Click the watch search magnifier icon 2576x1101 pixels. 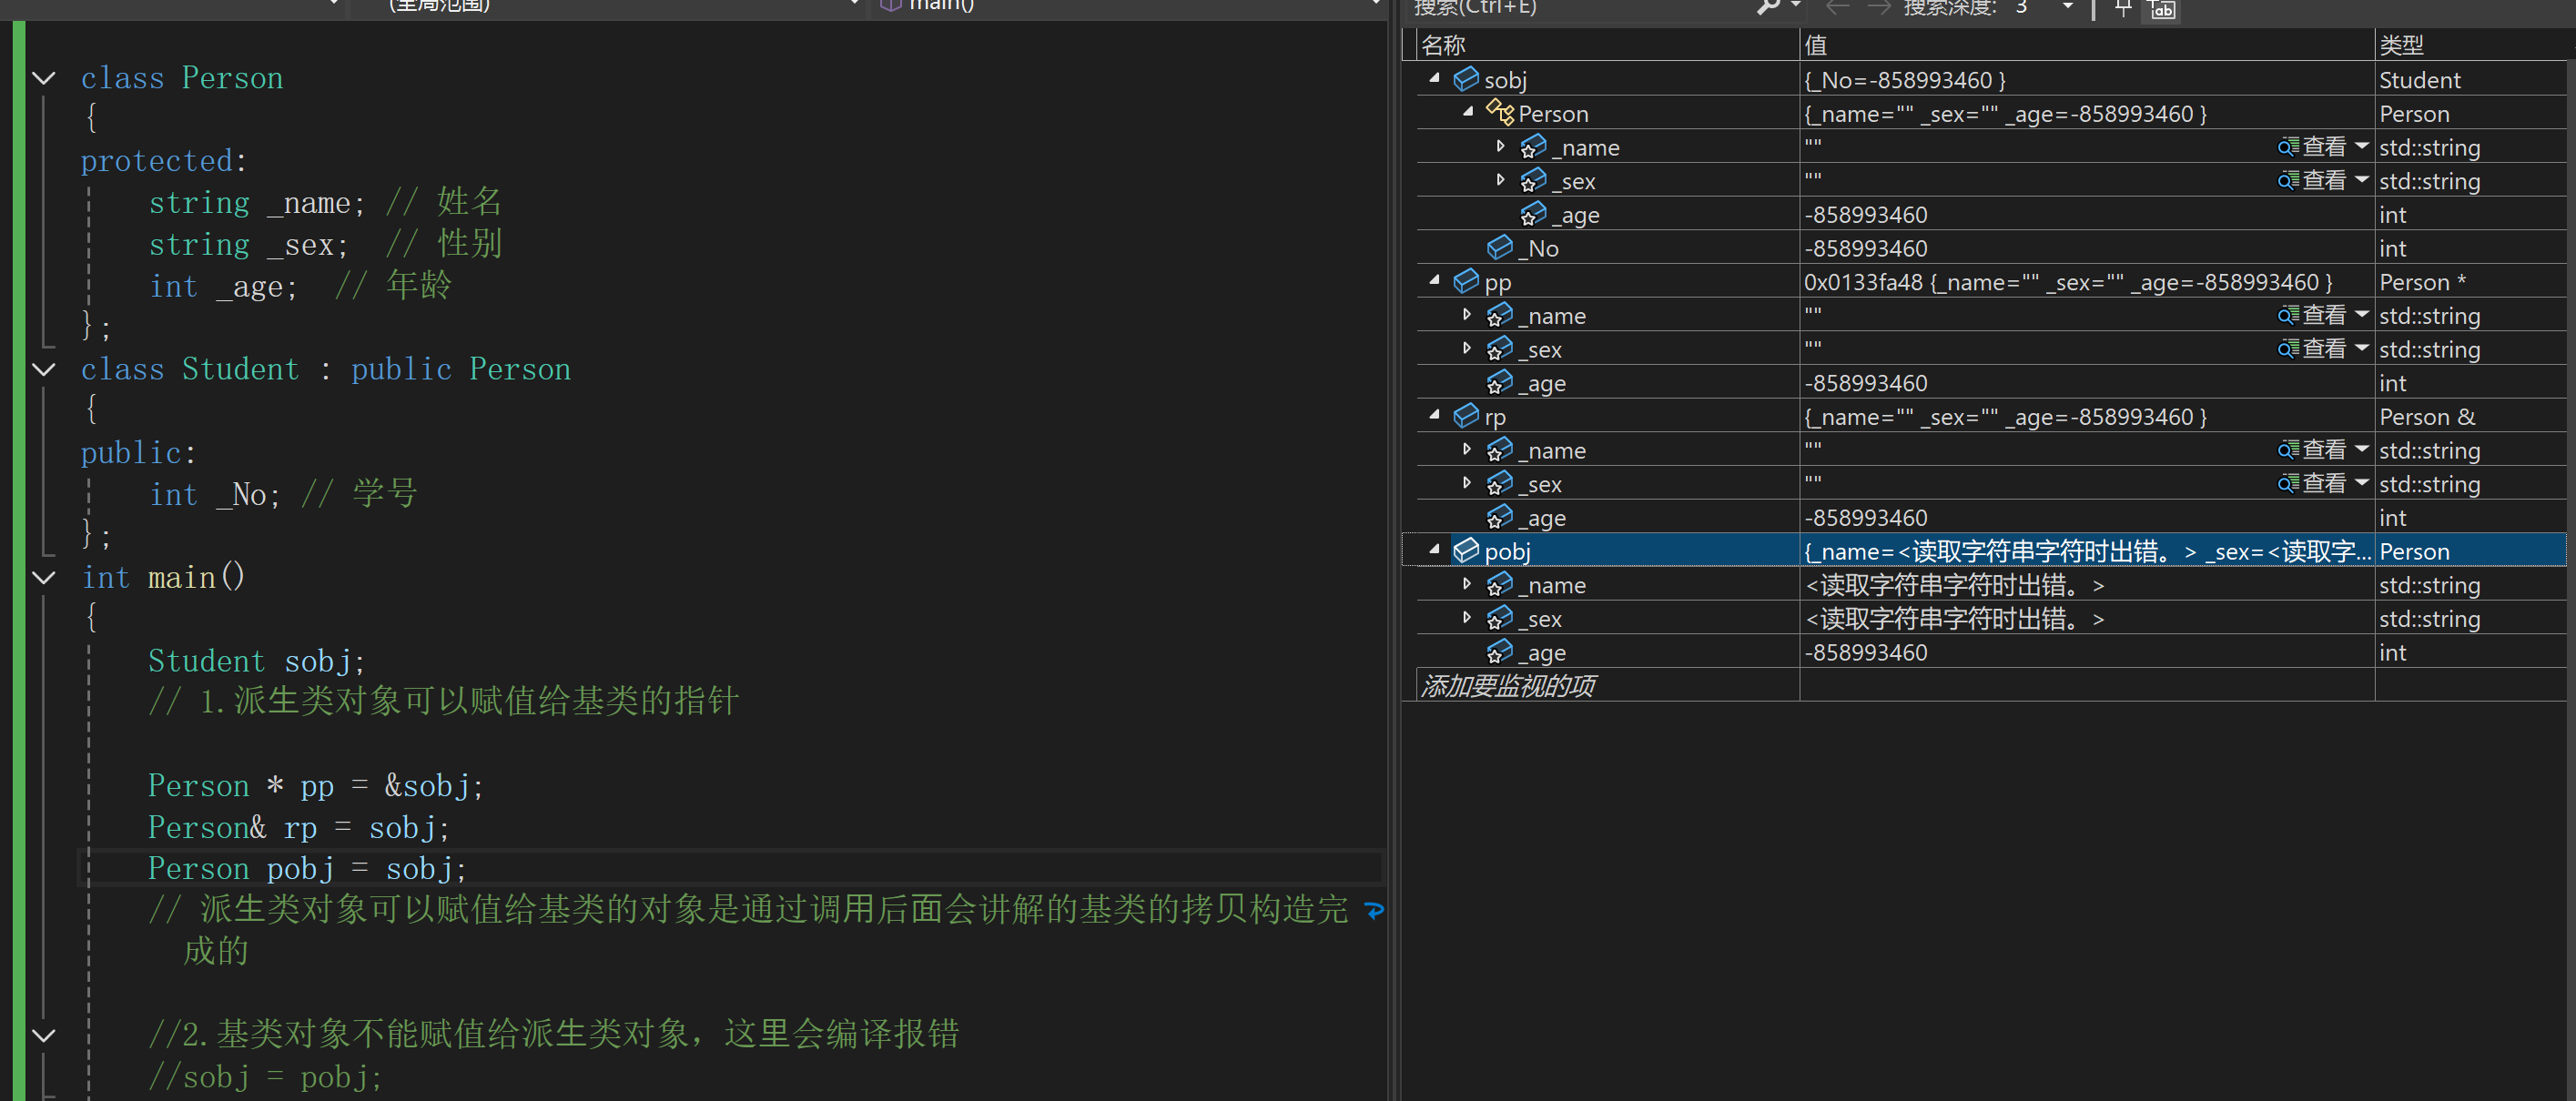click(x=1769, y=8)
